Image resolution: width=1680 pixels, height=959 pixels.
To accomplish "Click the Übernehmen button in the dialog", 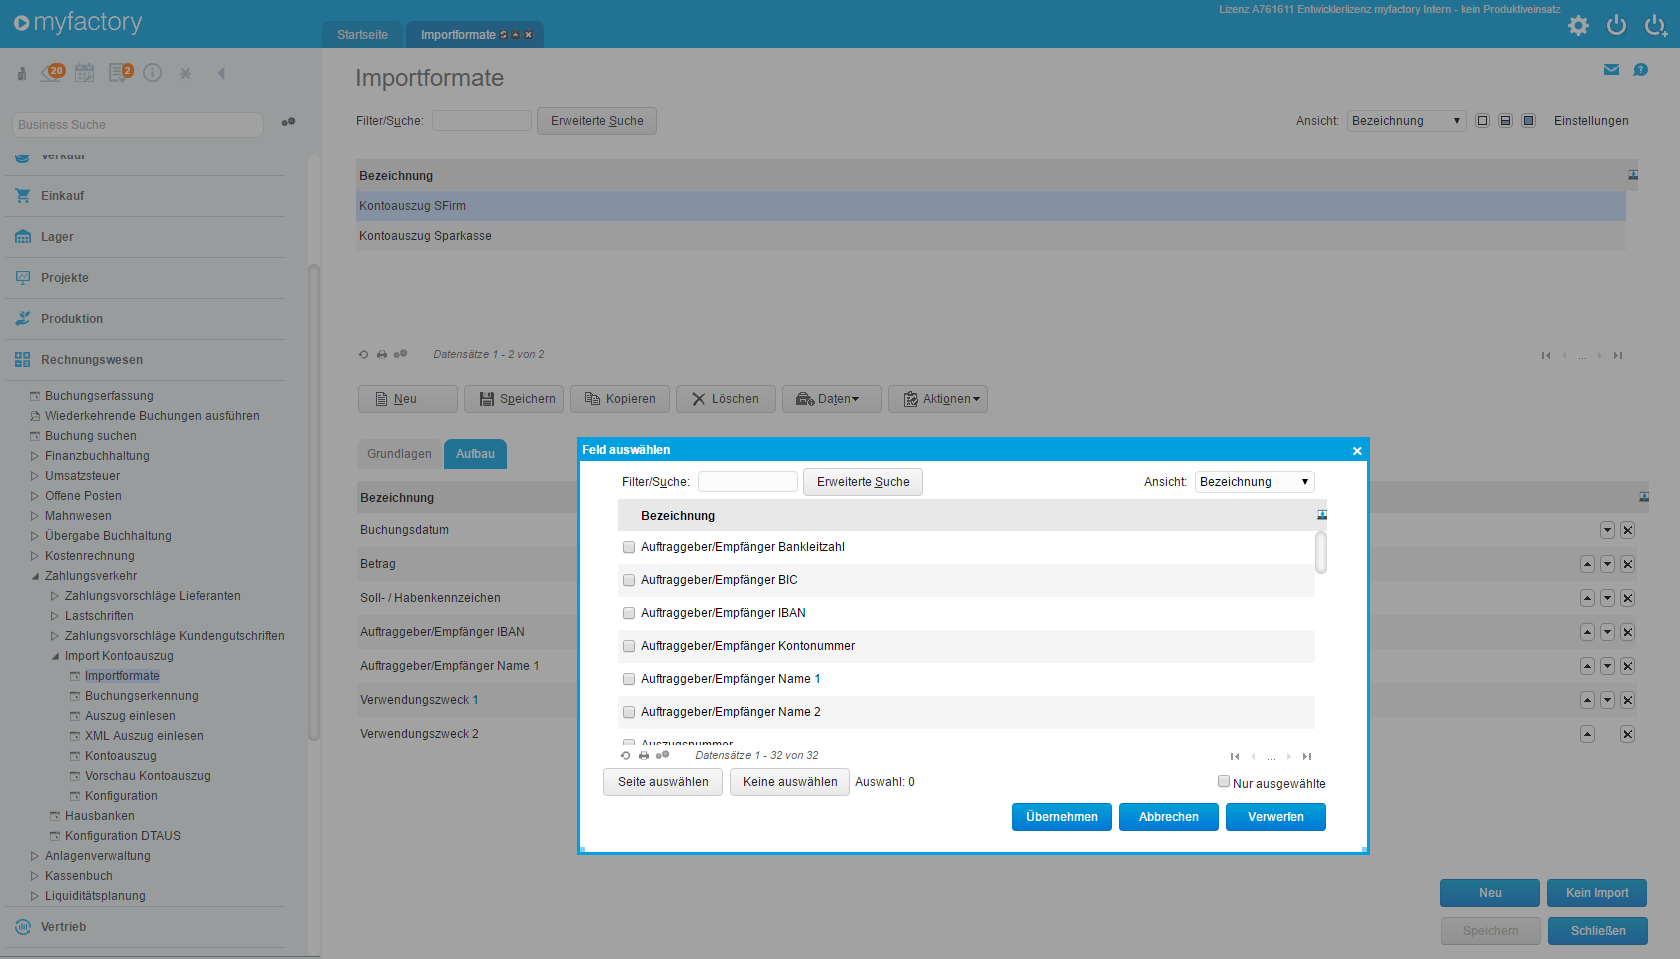I will click(1061, 817).
